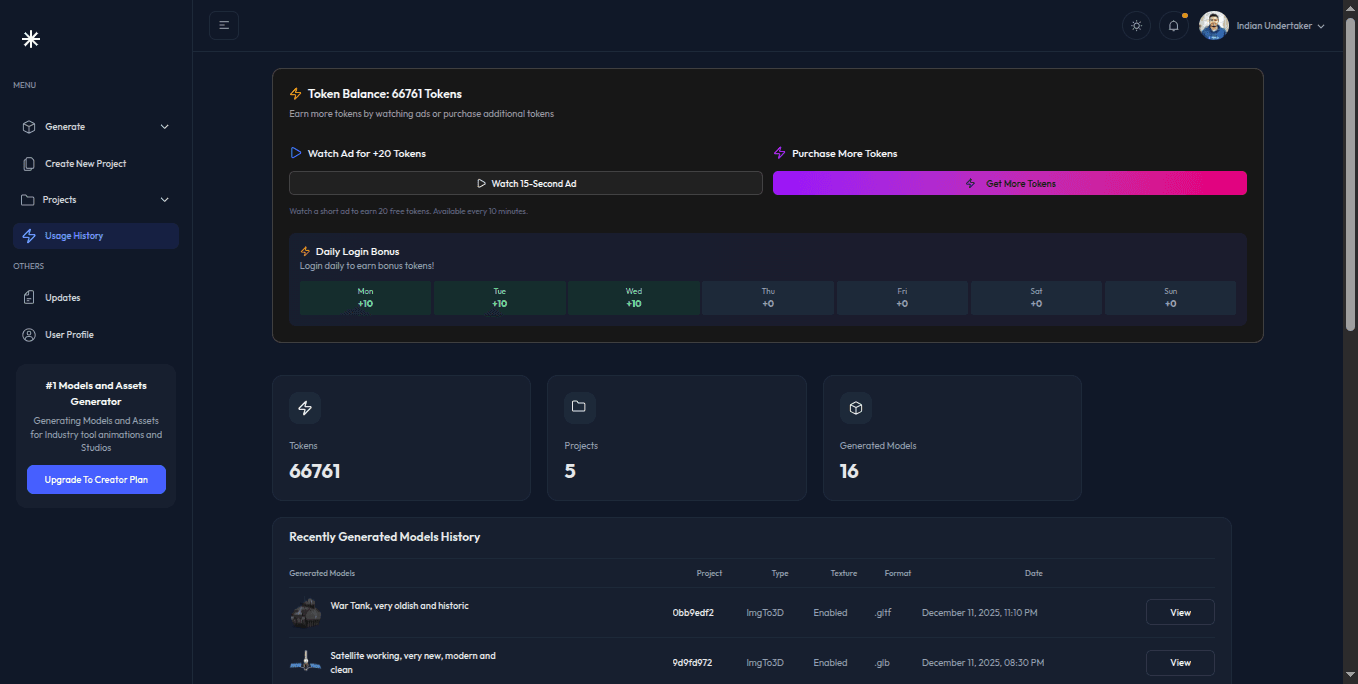Toggle light mode with the sun icon
The height and width of the screenshot is (684, 1358).
click(x=1136, y=26)
